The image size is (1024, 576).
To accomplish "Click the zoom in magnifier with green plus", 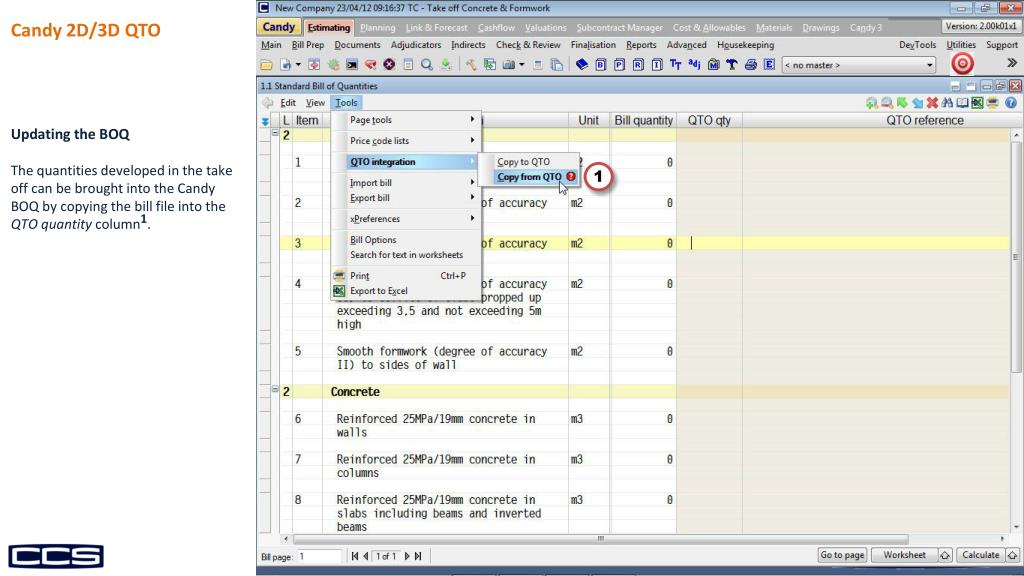I will pos(872,103).
